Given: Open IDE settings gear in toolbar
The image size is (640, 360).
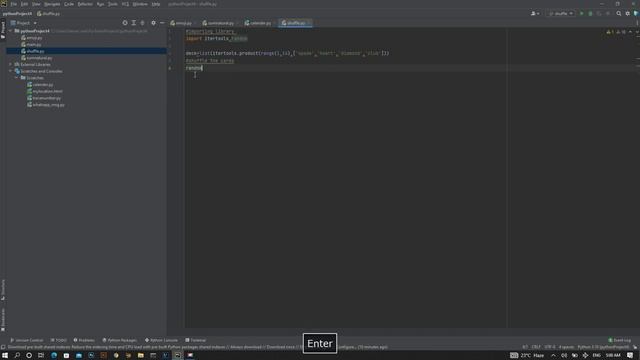Looking at the screenshot, I should (628, 13).
